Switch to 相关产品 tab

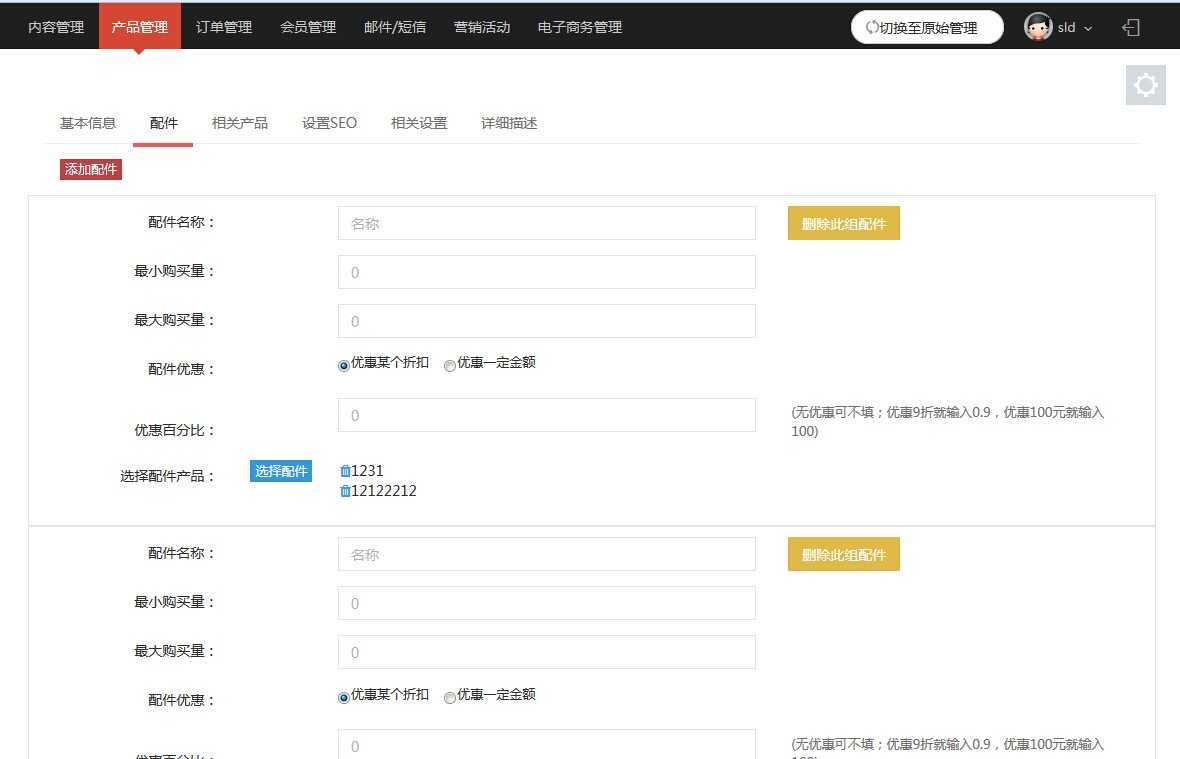click(x=240, y=123)
